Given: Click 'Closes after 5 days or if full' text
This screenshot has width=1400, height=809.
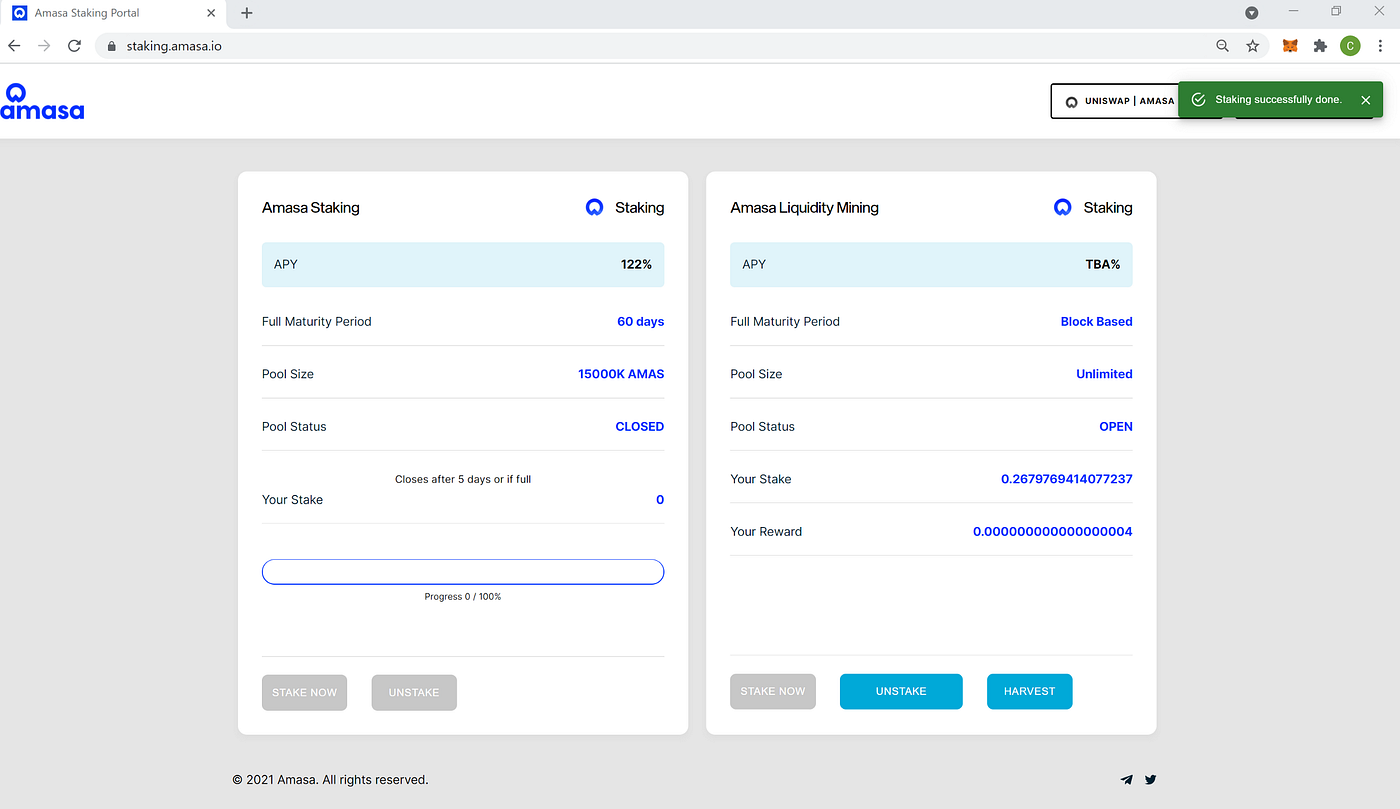Looking at the screenshot, I should pyautogui.click(x=463, y=479).
